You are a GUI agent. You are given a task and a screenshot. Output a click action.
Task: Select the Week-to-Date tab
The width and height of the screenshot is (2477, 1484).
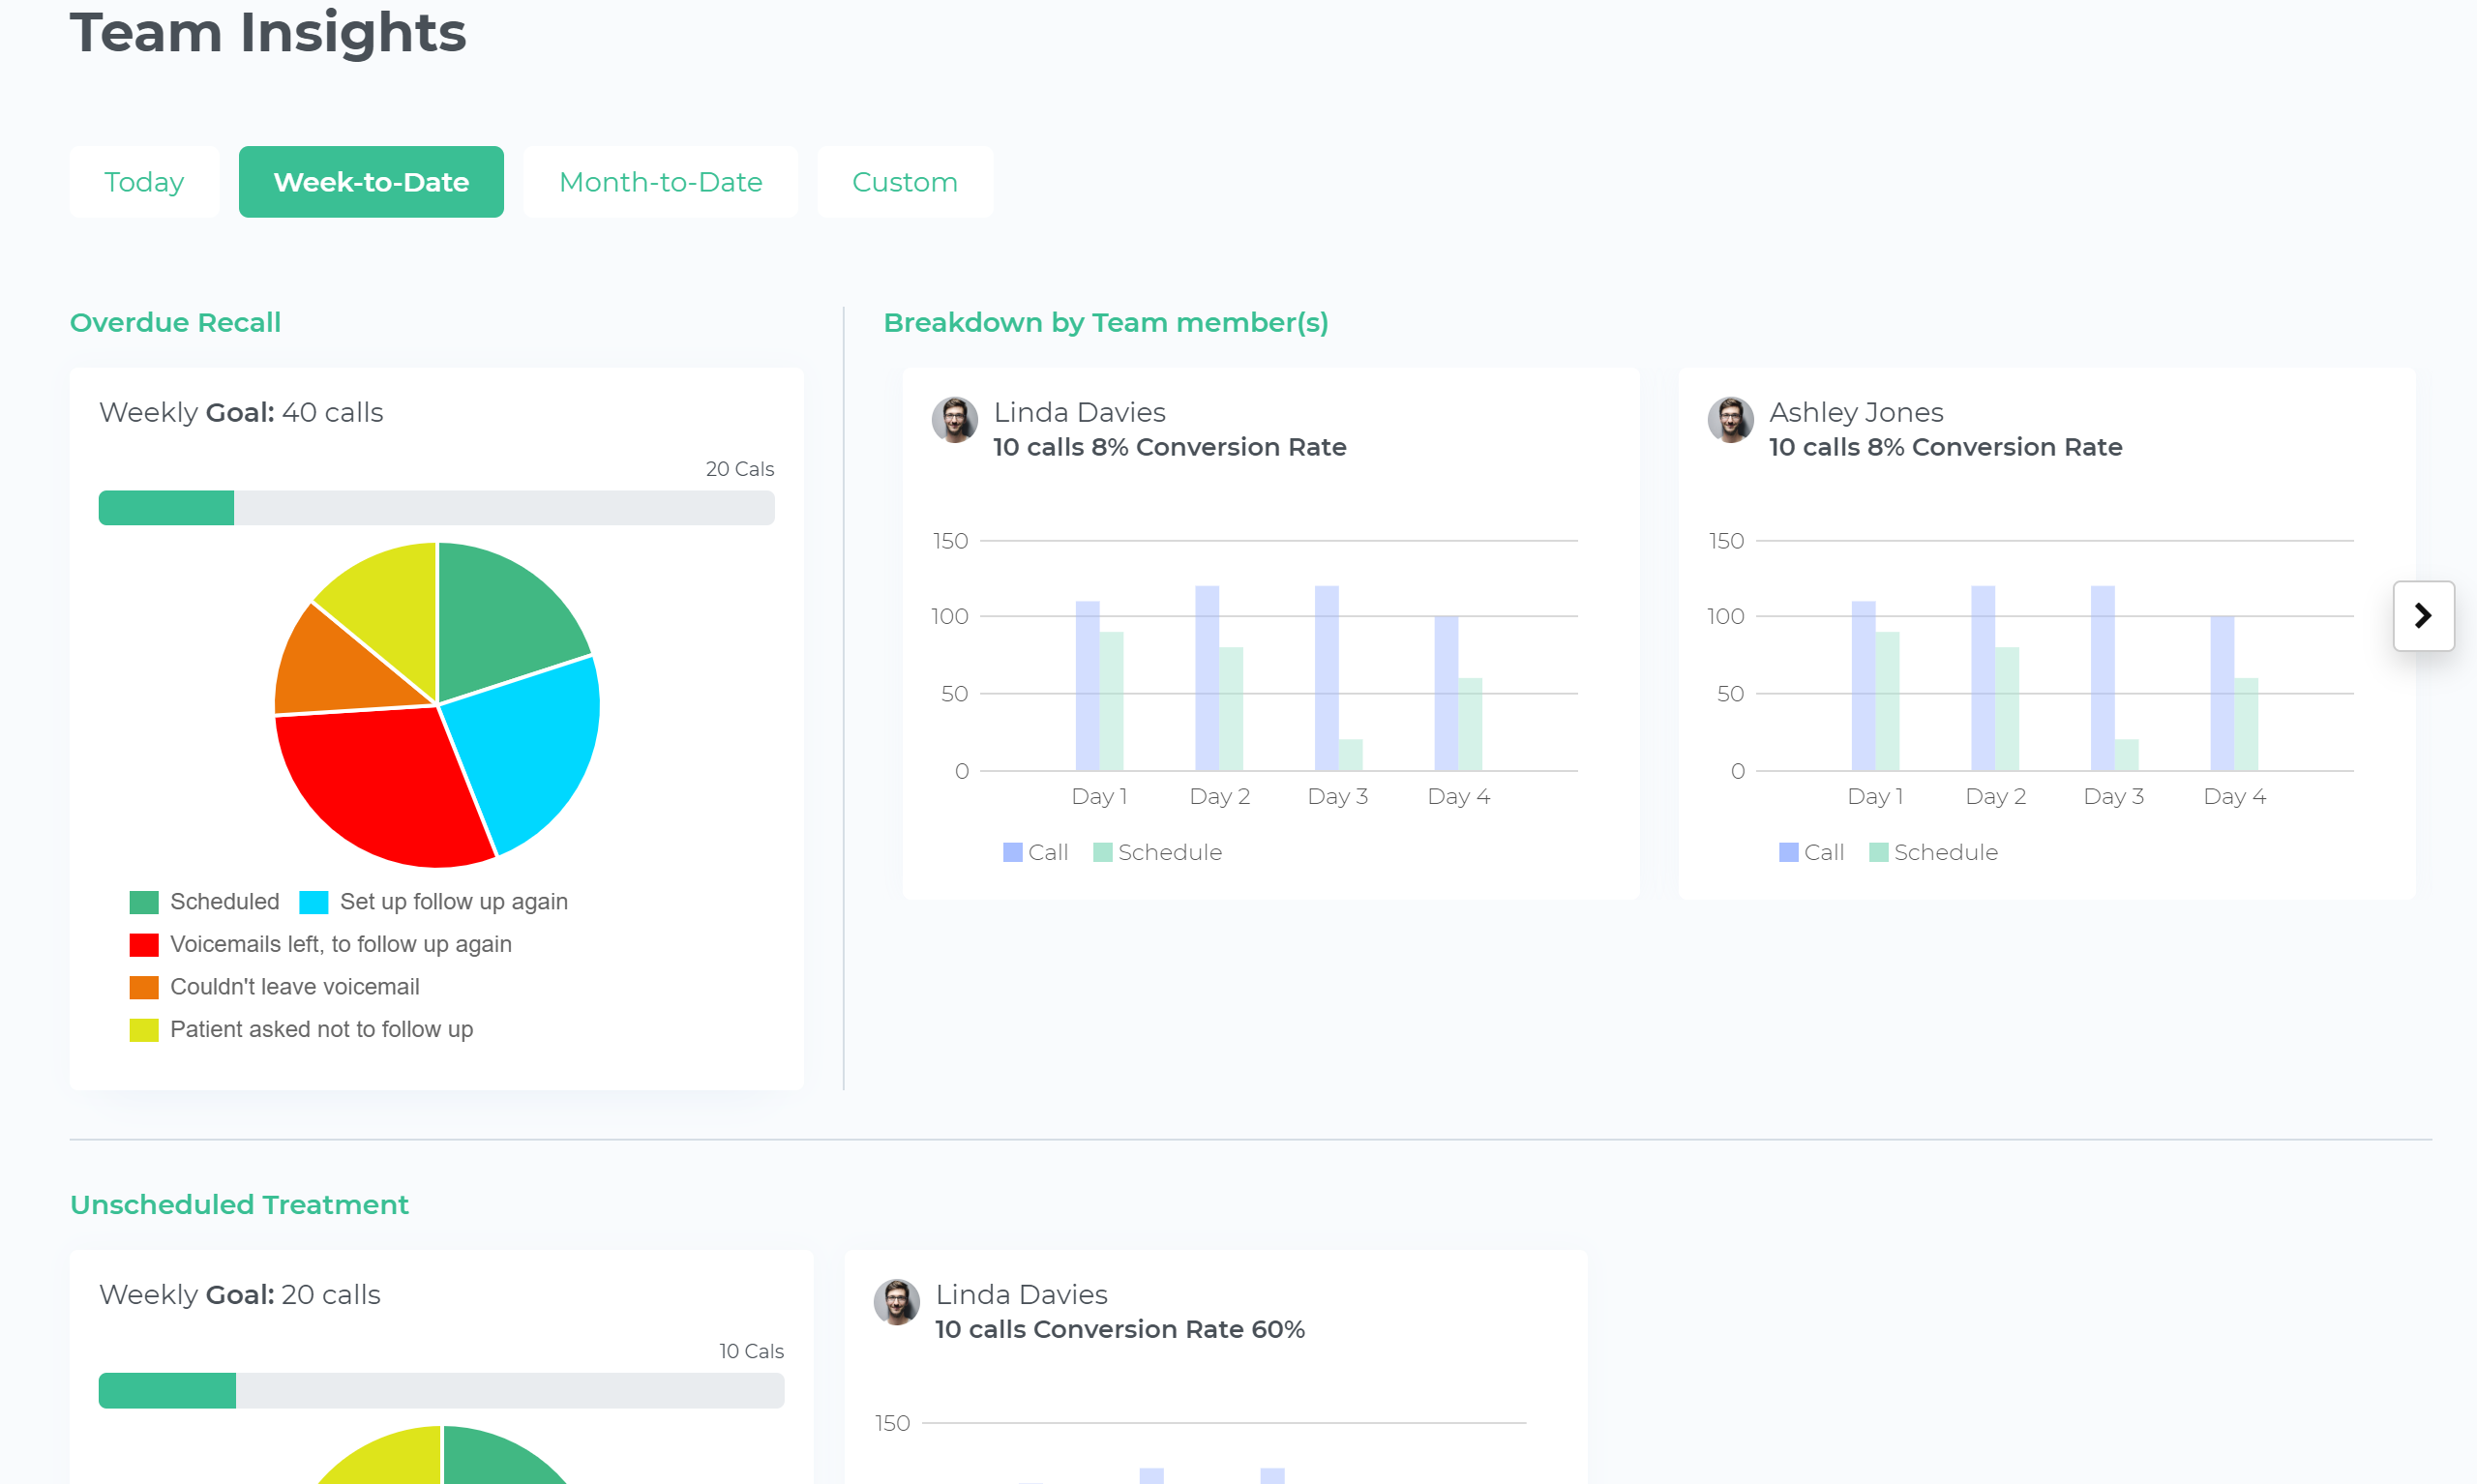coord(371,182)
